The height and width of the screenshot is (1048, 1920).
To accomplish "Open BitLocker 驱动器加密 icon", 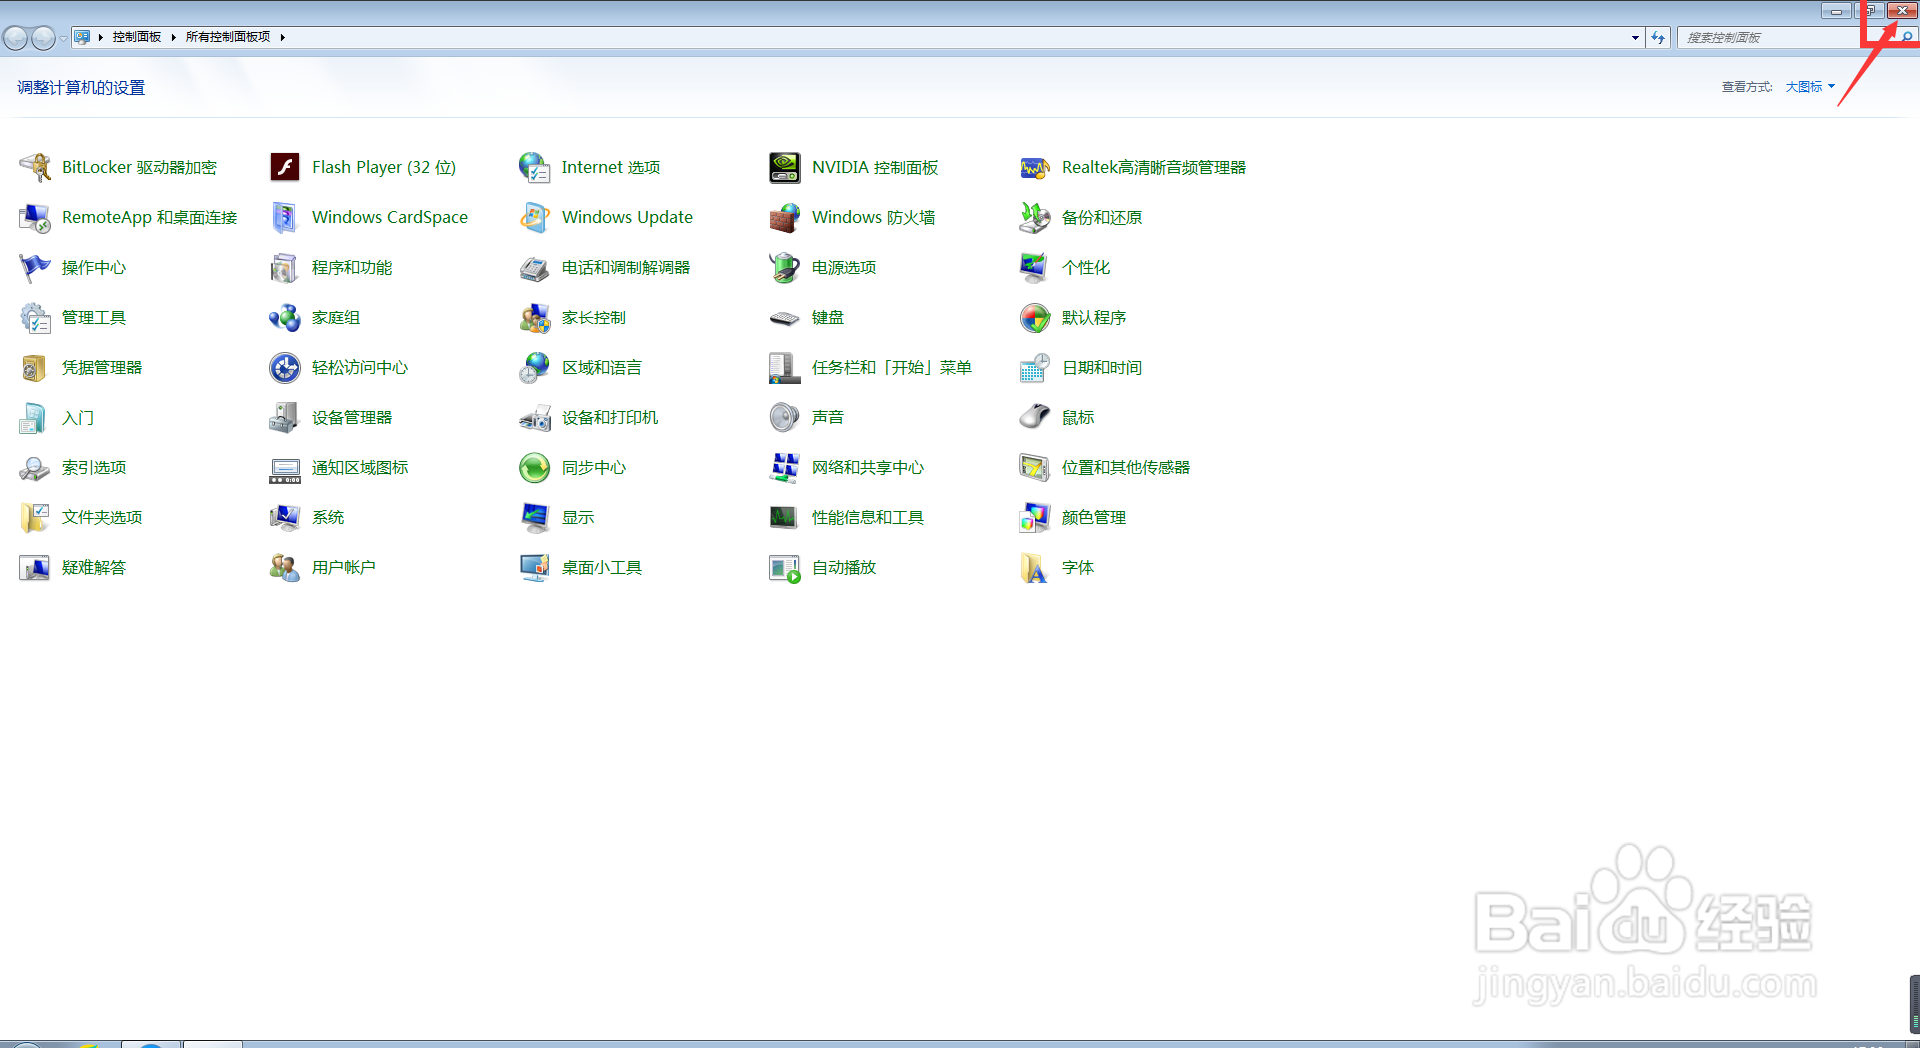I will (35, 167).
